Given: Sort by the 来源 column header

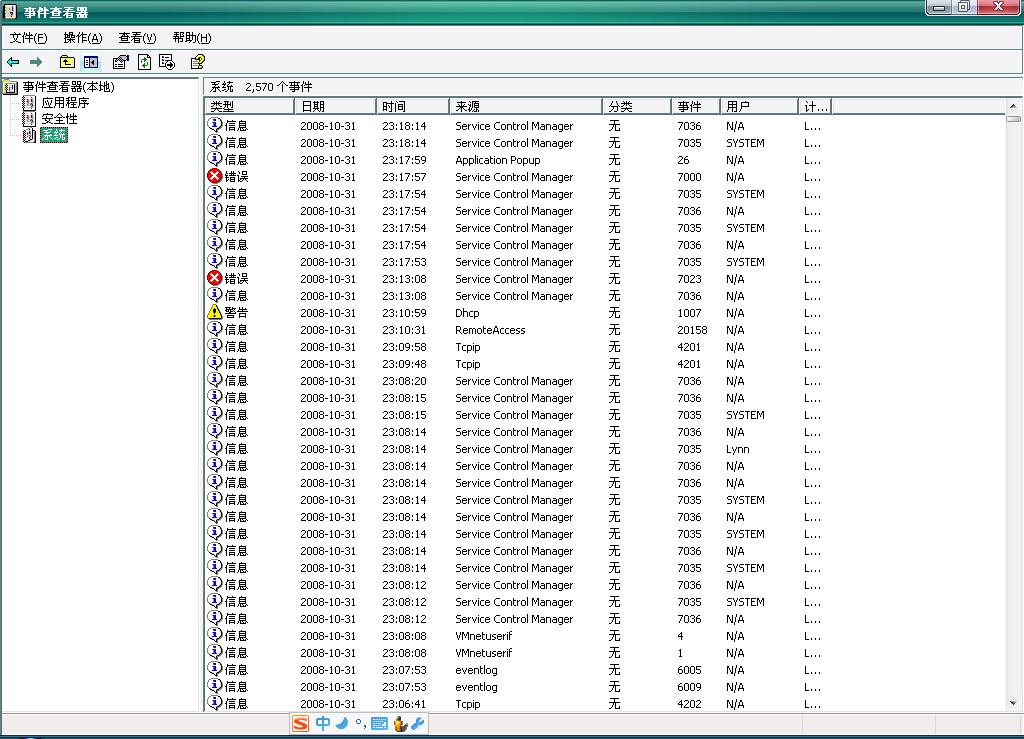Looking at the screenshot, I should (x=524, y=106).
